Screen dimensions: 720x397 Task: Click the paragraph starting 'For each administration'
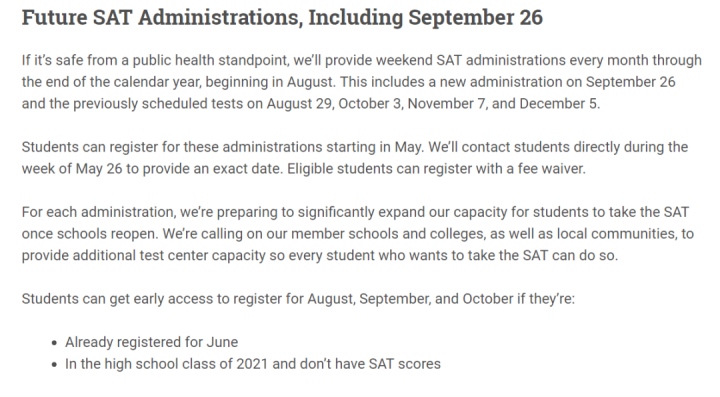tap(358, 234)
